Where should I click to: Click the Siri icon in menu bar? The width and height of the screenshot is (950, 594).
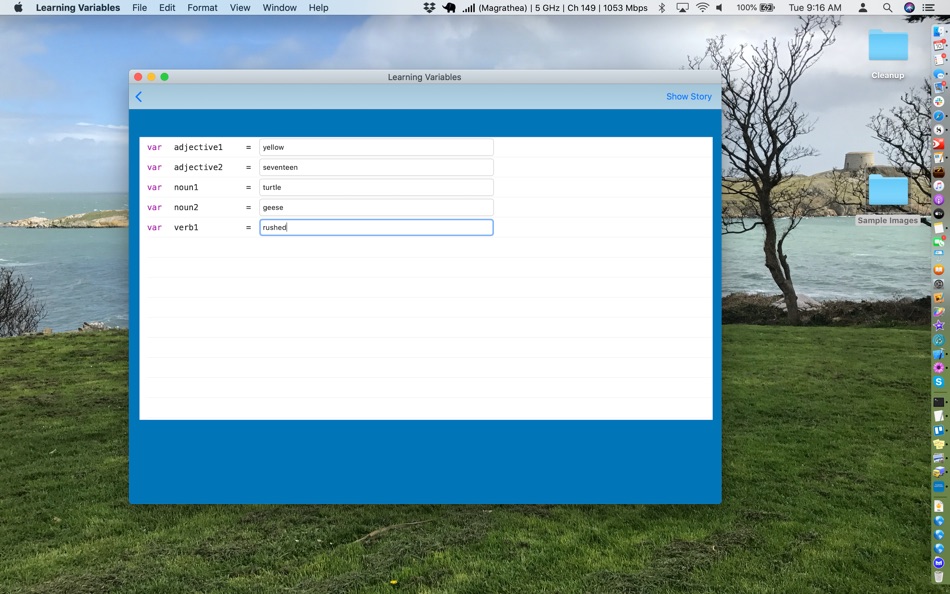point(909,8)
